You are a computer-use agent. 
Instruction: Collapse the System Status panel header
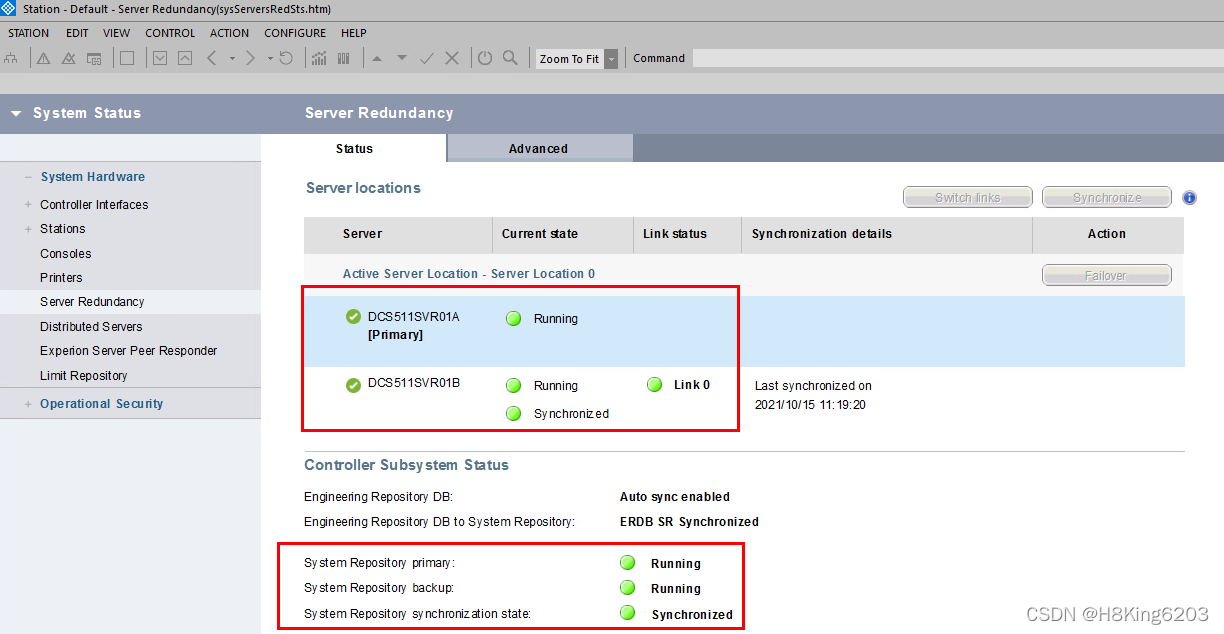[x=16, y=114]
